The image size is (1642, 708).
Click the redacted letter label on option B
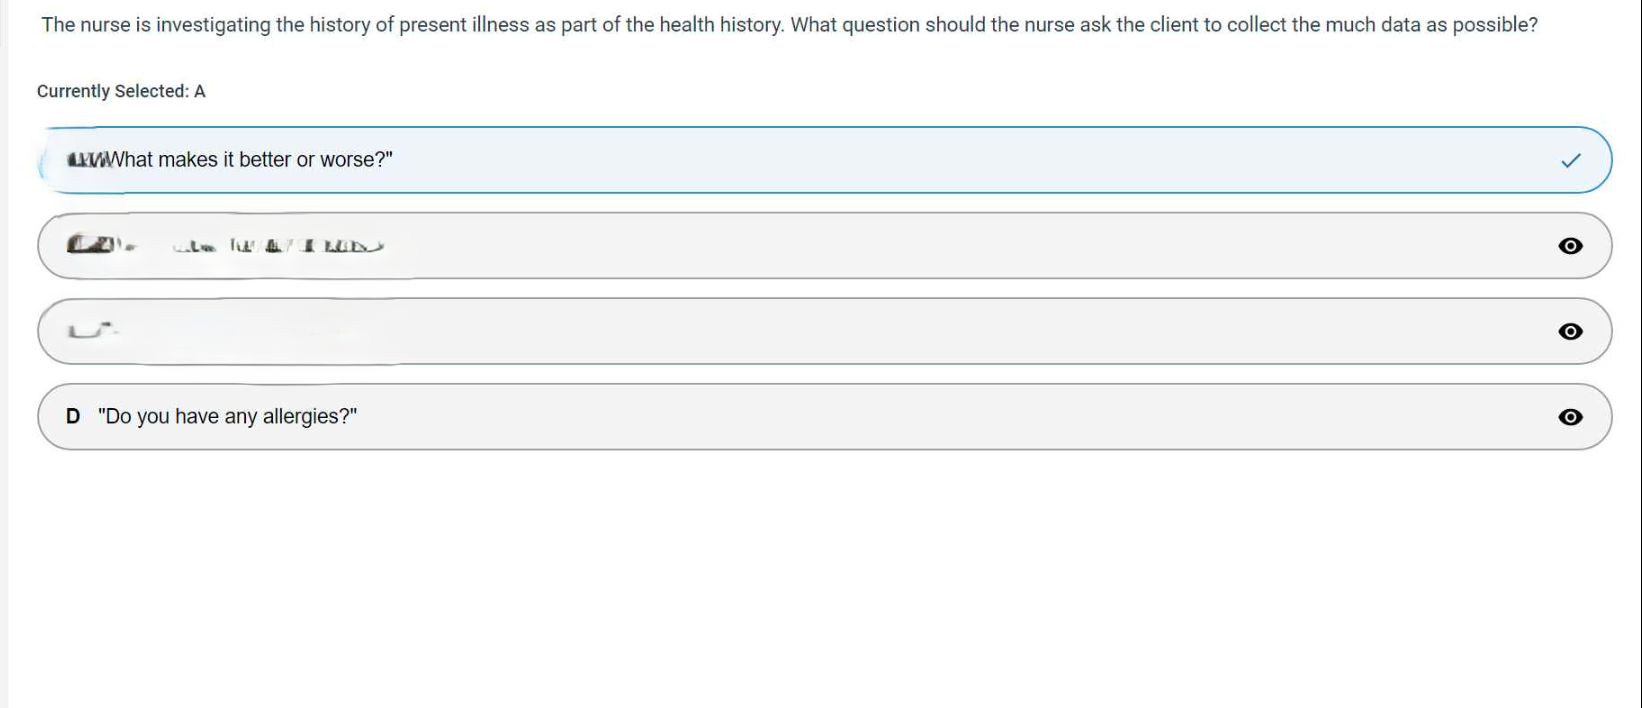pyautogui.click(x=88, y=243)
